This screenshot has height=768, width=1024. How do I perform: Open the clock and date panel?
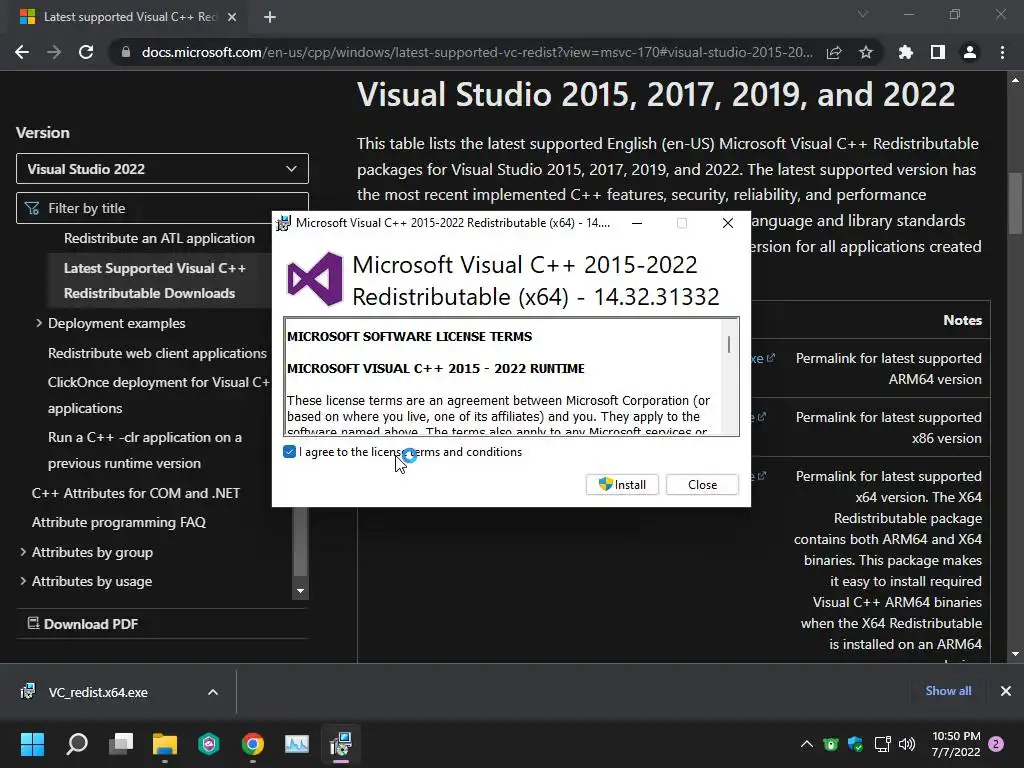[x=956, y=744]
